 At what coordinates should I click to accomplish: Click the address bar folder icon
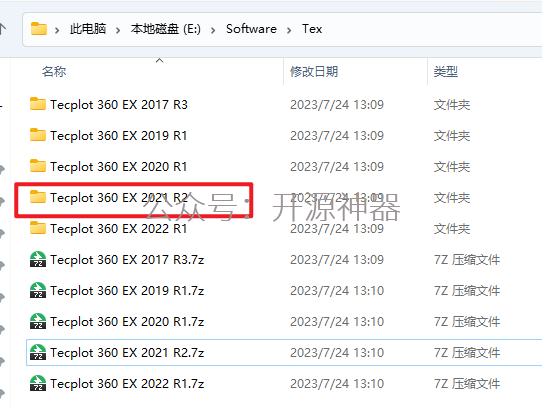tap(39, 29)
